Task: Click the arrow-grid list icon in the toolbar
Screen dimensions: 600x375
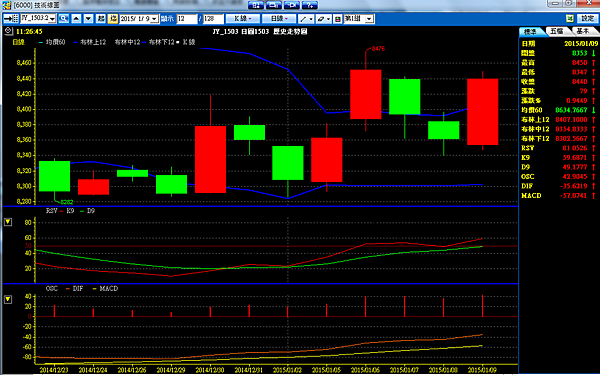Action: pos(11,18)
